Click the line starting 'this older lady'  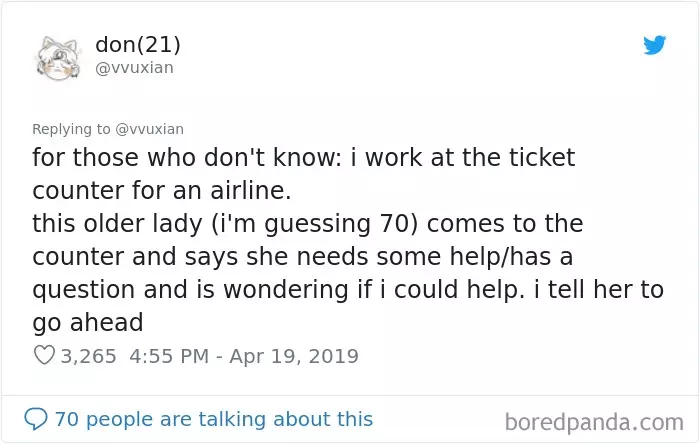coord(308,224)
